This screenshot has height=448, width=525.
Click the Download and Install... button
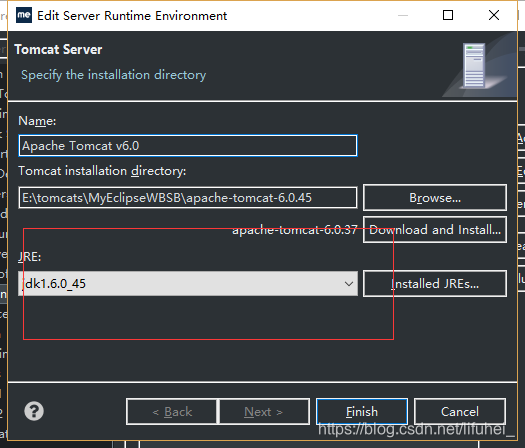point(435,230)
